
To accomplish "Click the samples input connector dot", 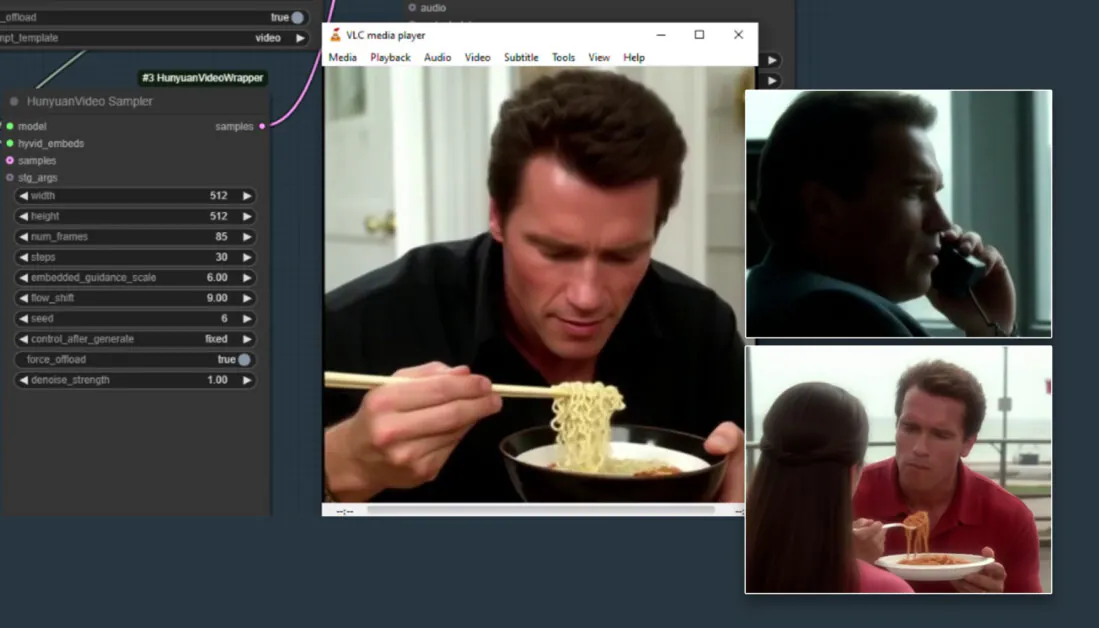I will pos(10,161).
